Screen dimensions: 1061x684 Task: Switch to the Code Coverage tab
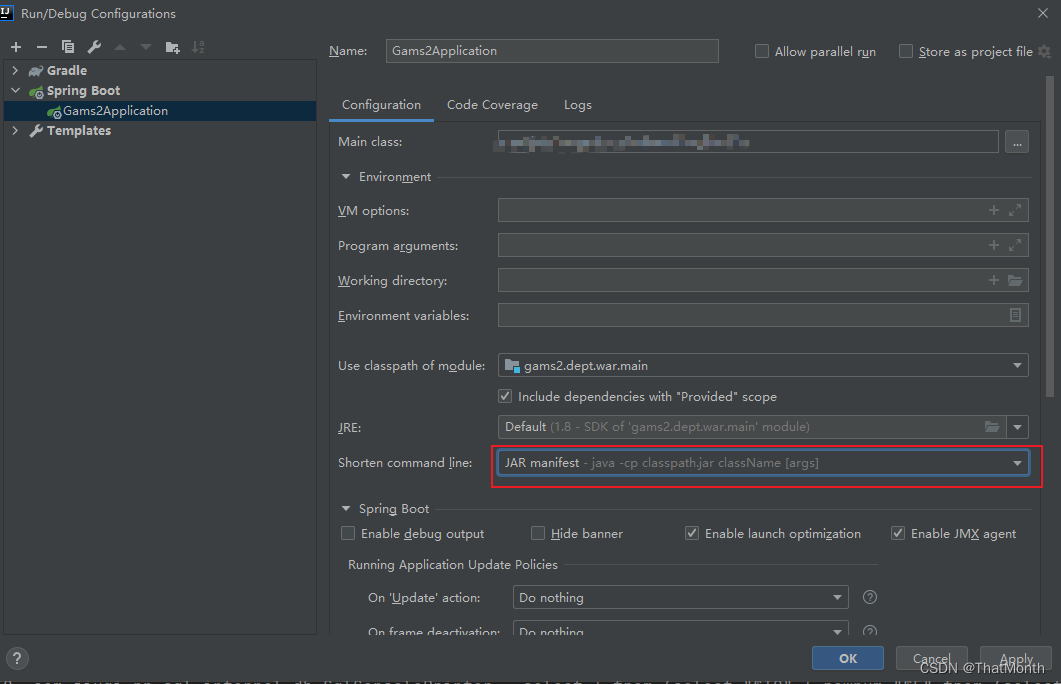click(492, 105)
